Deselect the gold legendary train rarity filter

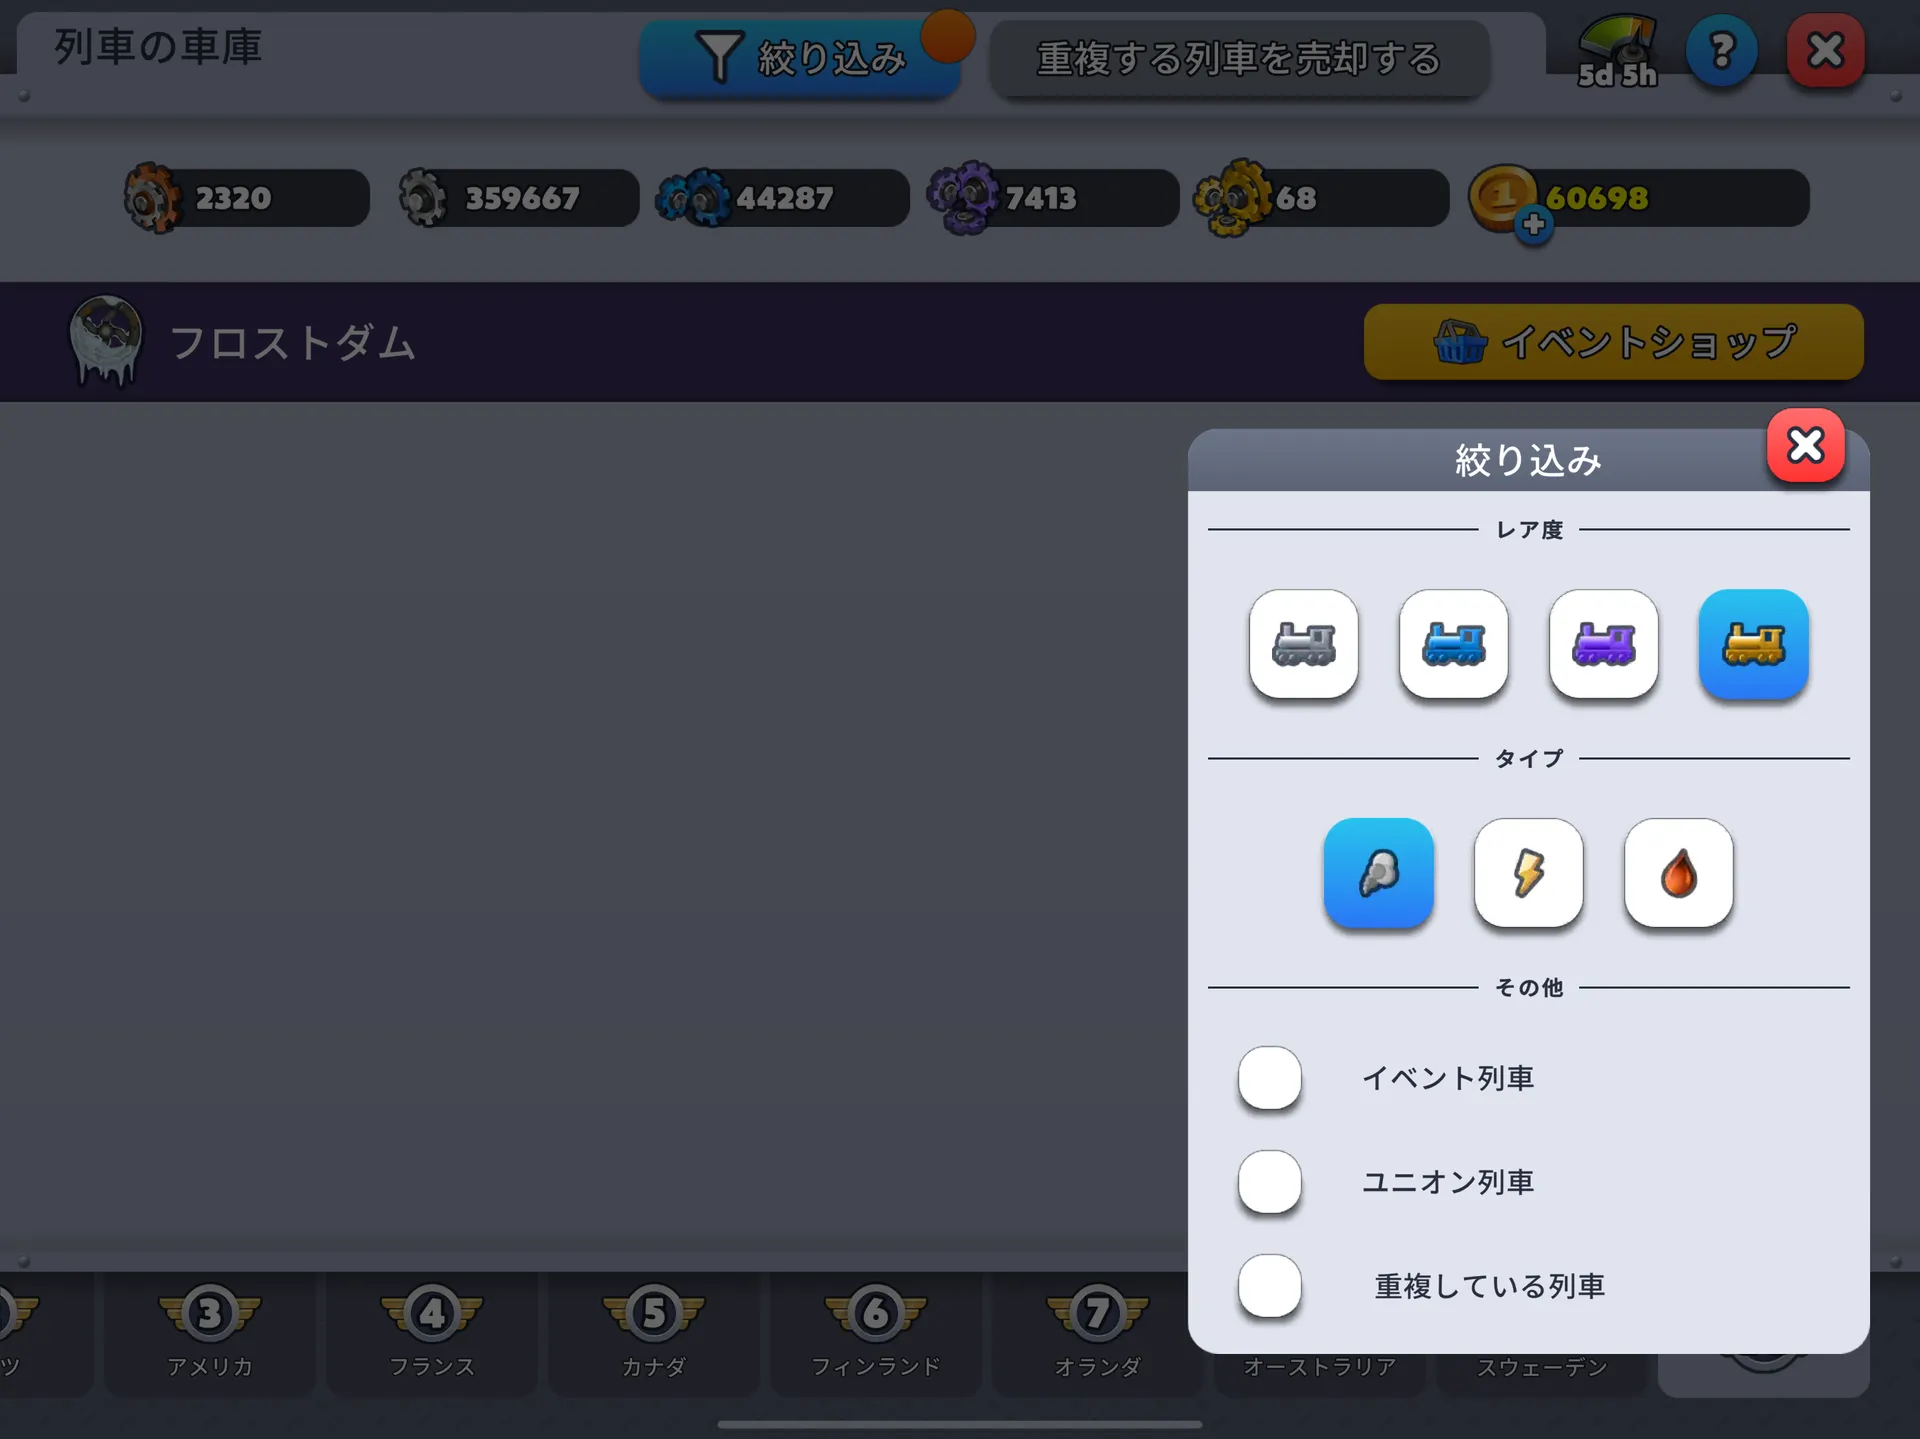1753,643
